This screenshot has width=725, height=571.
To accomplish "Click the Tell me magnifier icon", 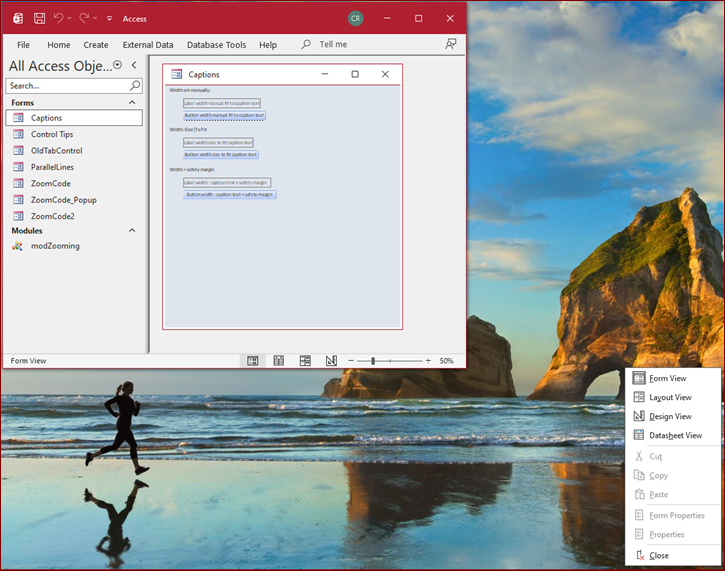I will [x=306, y=44].
